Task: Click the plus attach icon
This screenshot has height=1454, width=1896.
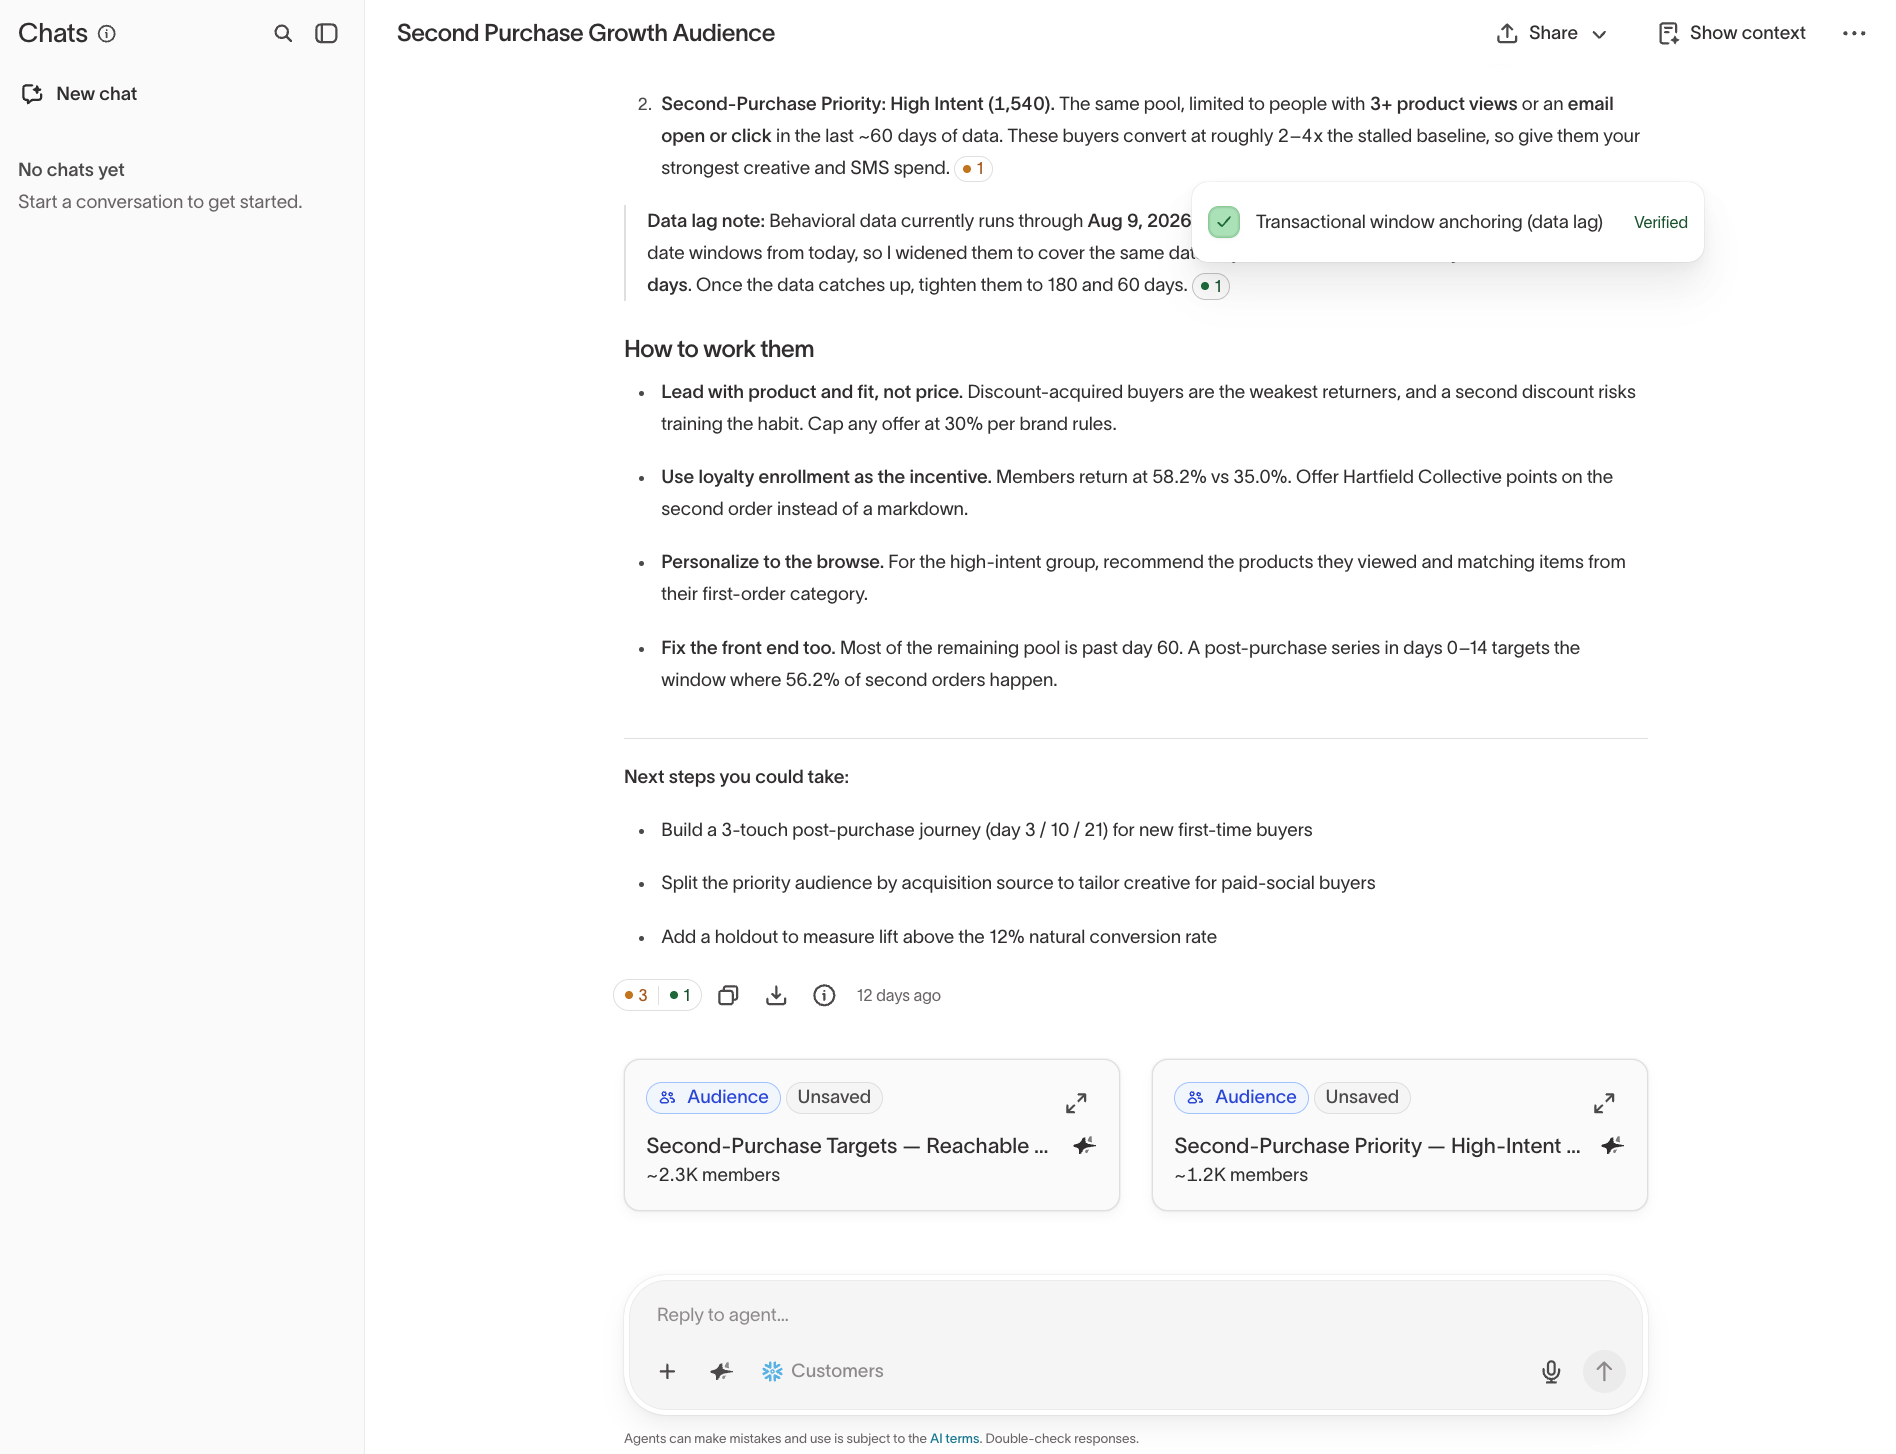Action: click(x=667, y=1371)
